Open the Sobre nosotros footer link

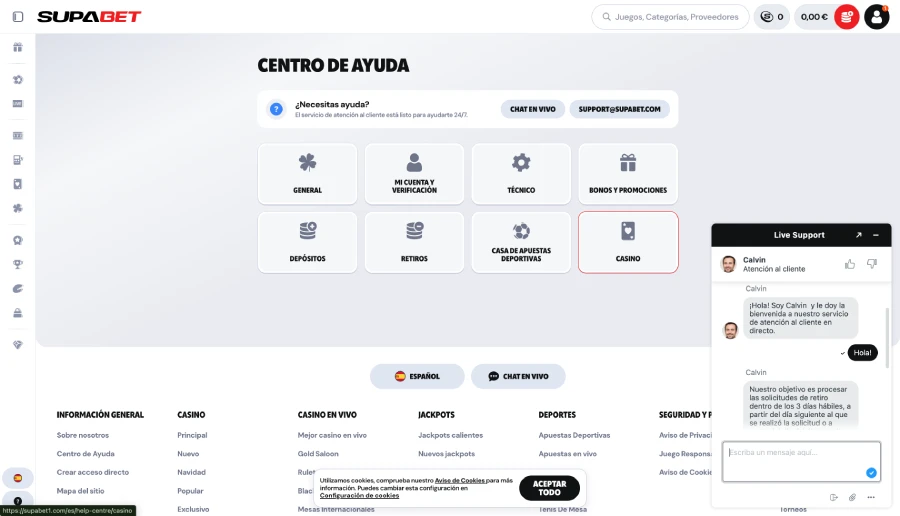[x=83, y=435]
